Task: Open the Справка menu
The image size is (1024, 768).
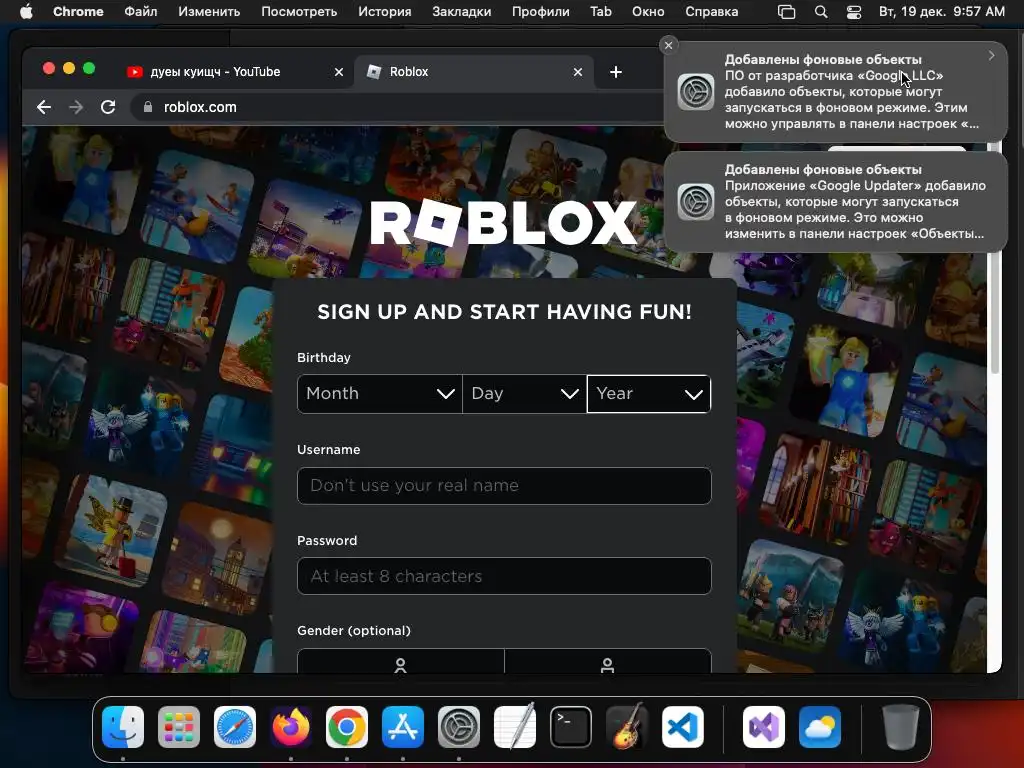Action: pyautogui.click(x=712, y=12)
